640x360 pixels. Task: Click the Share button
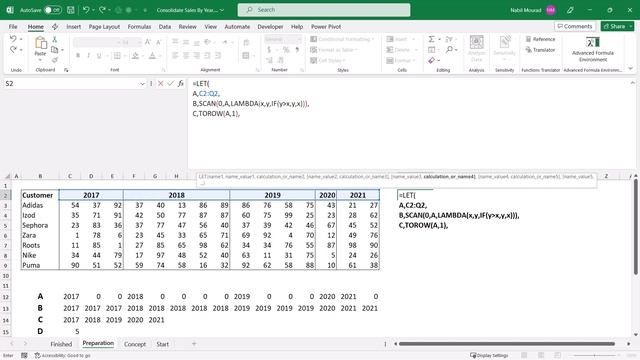click(x=614, y=26)
